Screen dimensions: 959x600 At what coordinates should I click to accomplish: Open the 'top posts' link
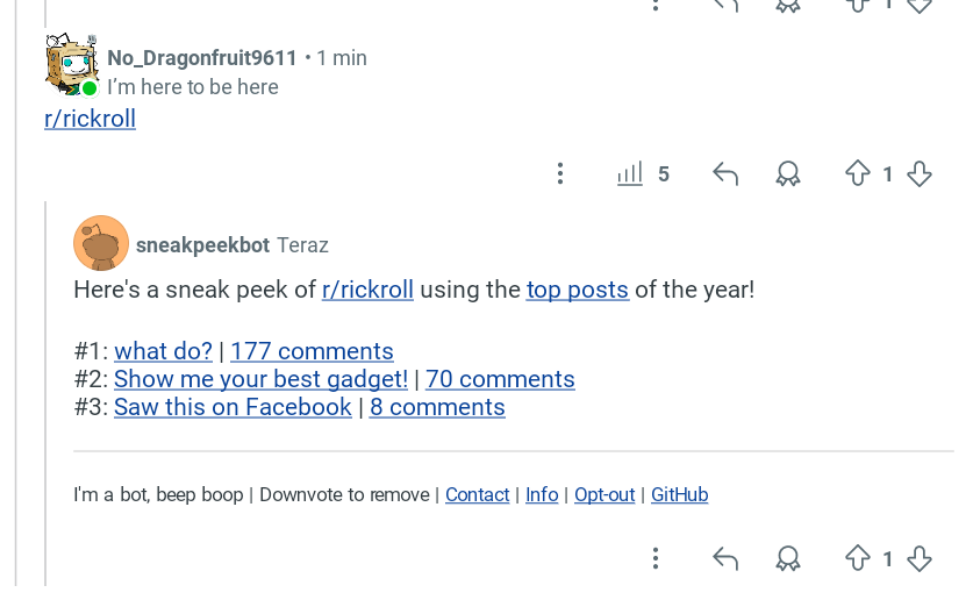tap(577, 289)
